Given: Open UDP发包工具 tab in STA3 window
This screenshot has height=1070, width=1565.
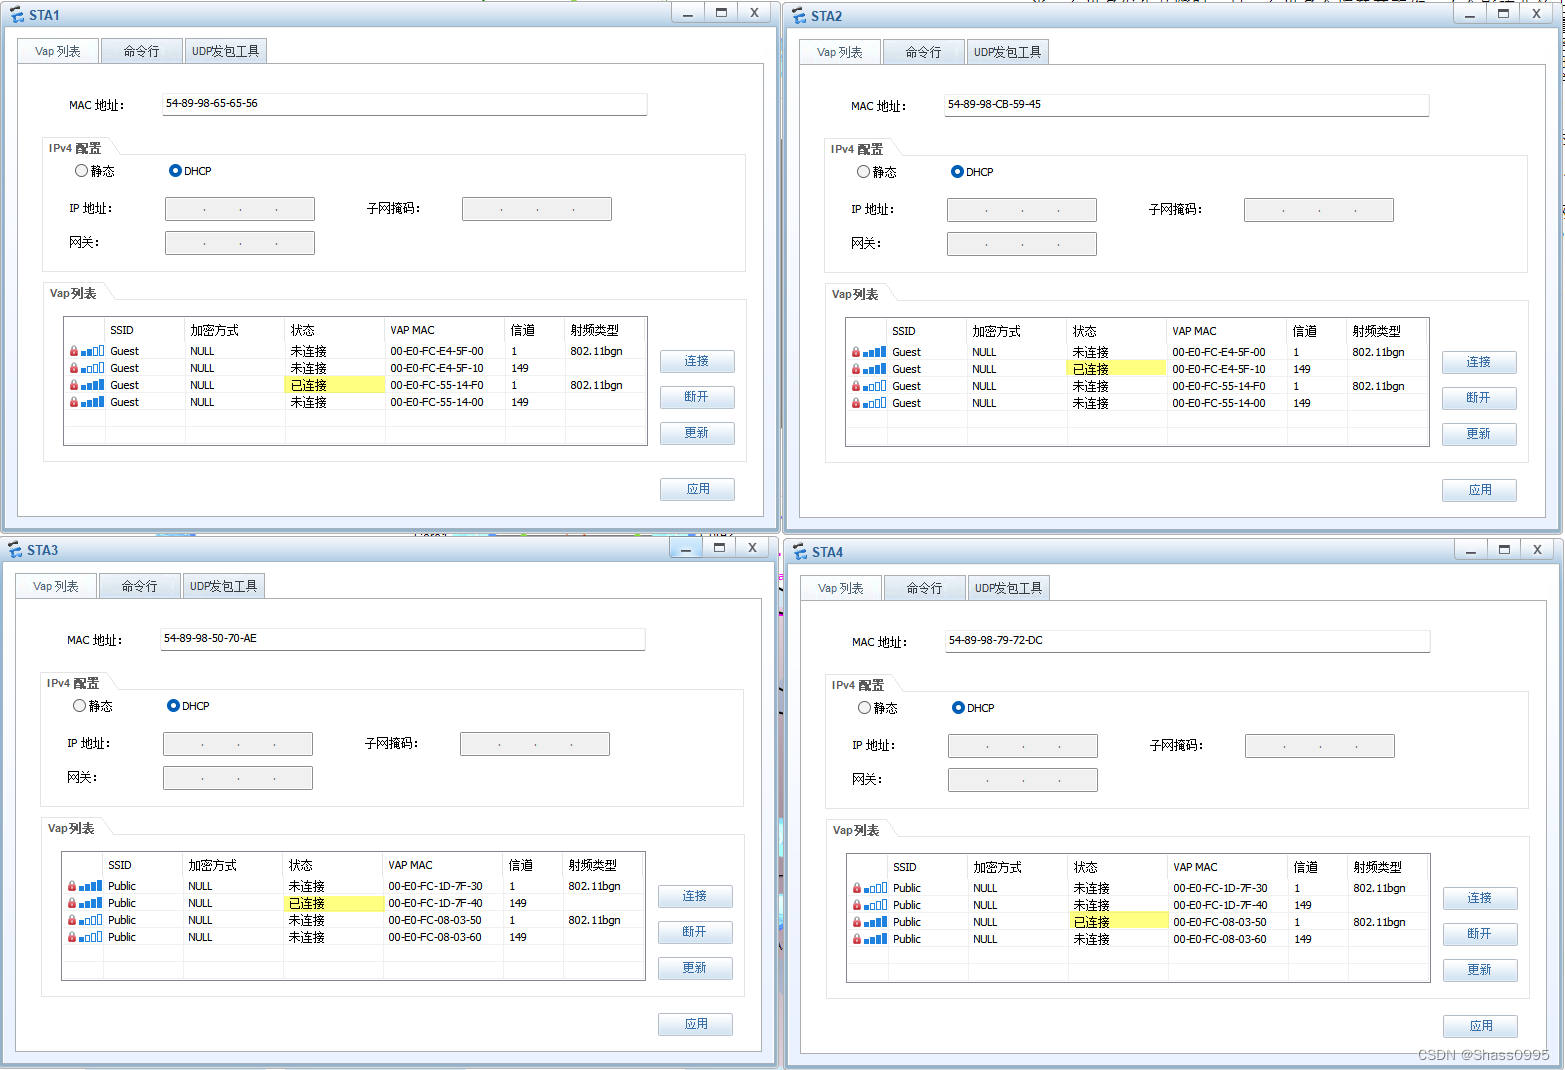Looking at the screenshot, I should [x=224, y=586].
